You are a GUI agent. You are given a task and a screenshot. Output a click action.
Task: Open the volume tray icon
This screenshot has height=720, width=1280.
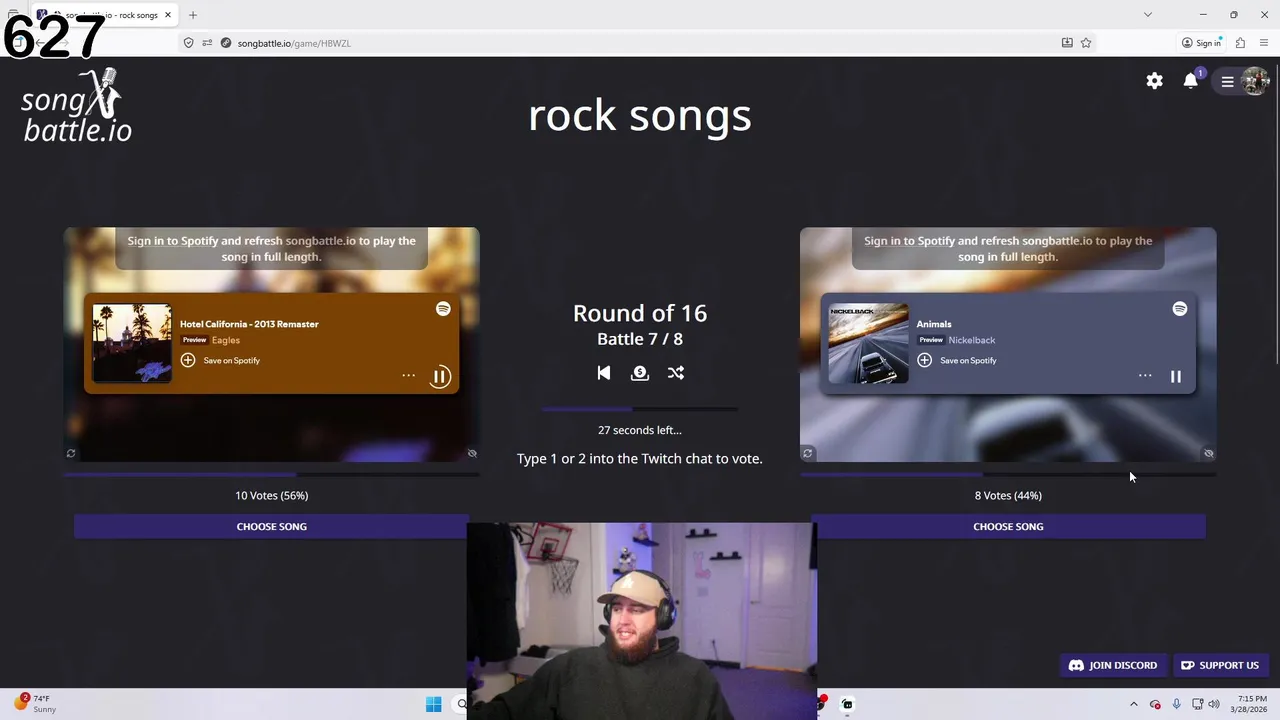tap(1214, 704)
